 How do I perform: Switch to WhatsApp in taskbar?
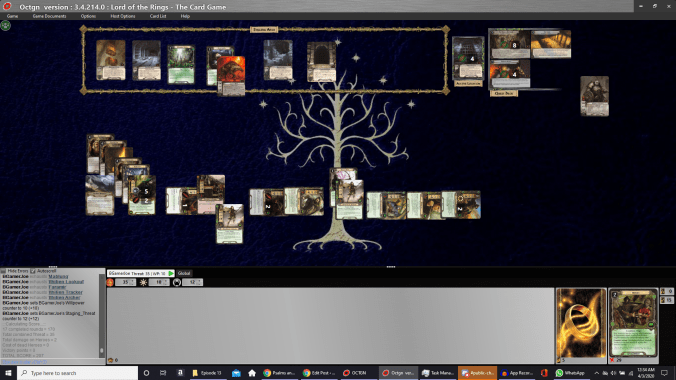pyautogui.click(x=571, y=373)
